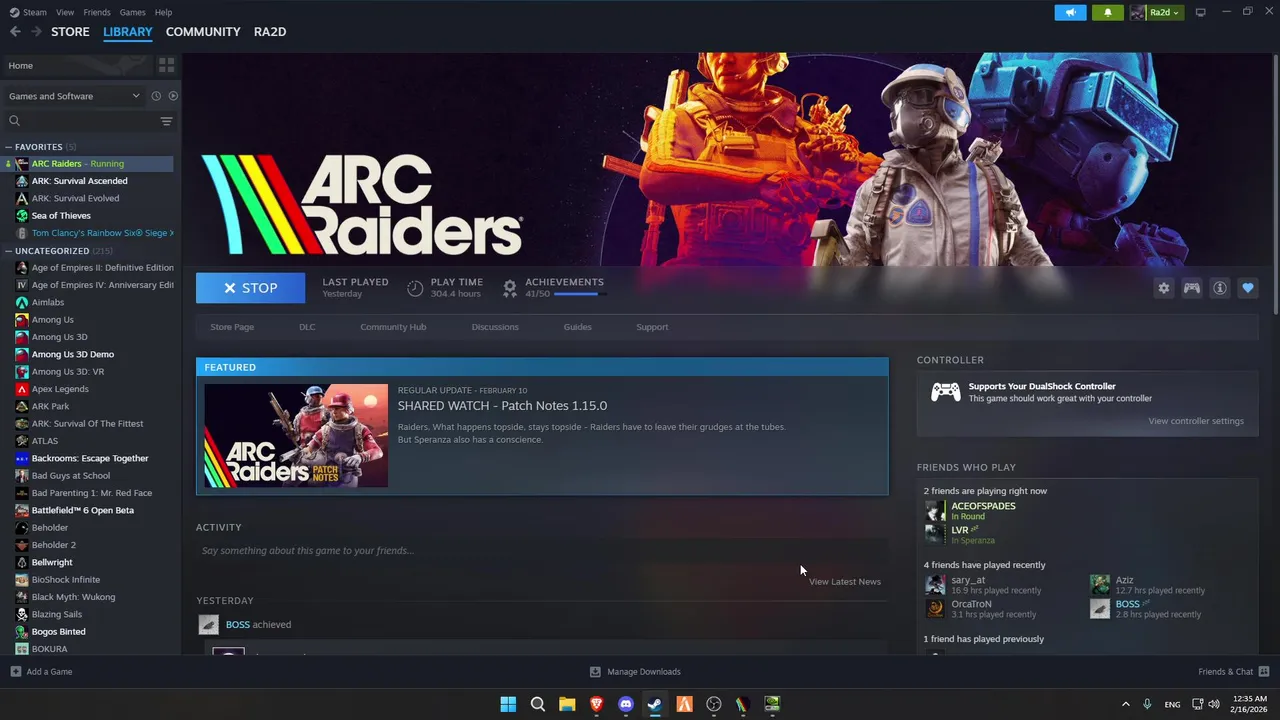
Task: Show hidden system tray icons chevron
Action: click(1125, 704)
